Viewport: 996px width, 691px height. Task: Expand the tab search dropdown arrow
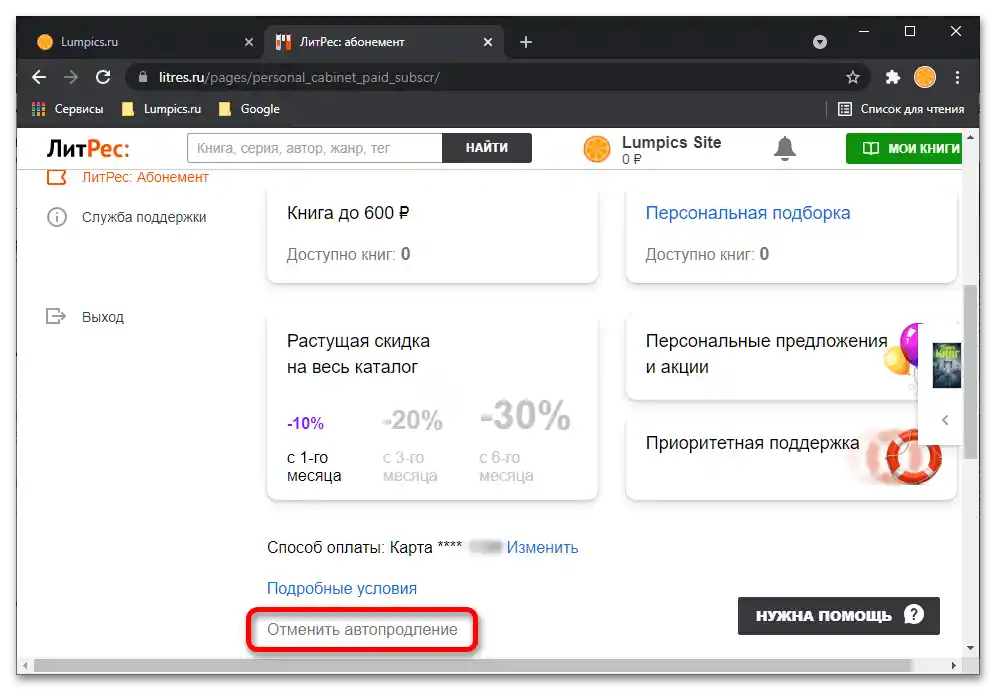820,42
